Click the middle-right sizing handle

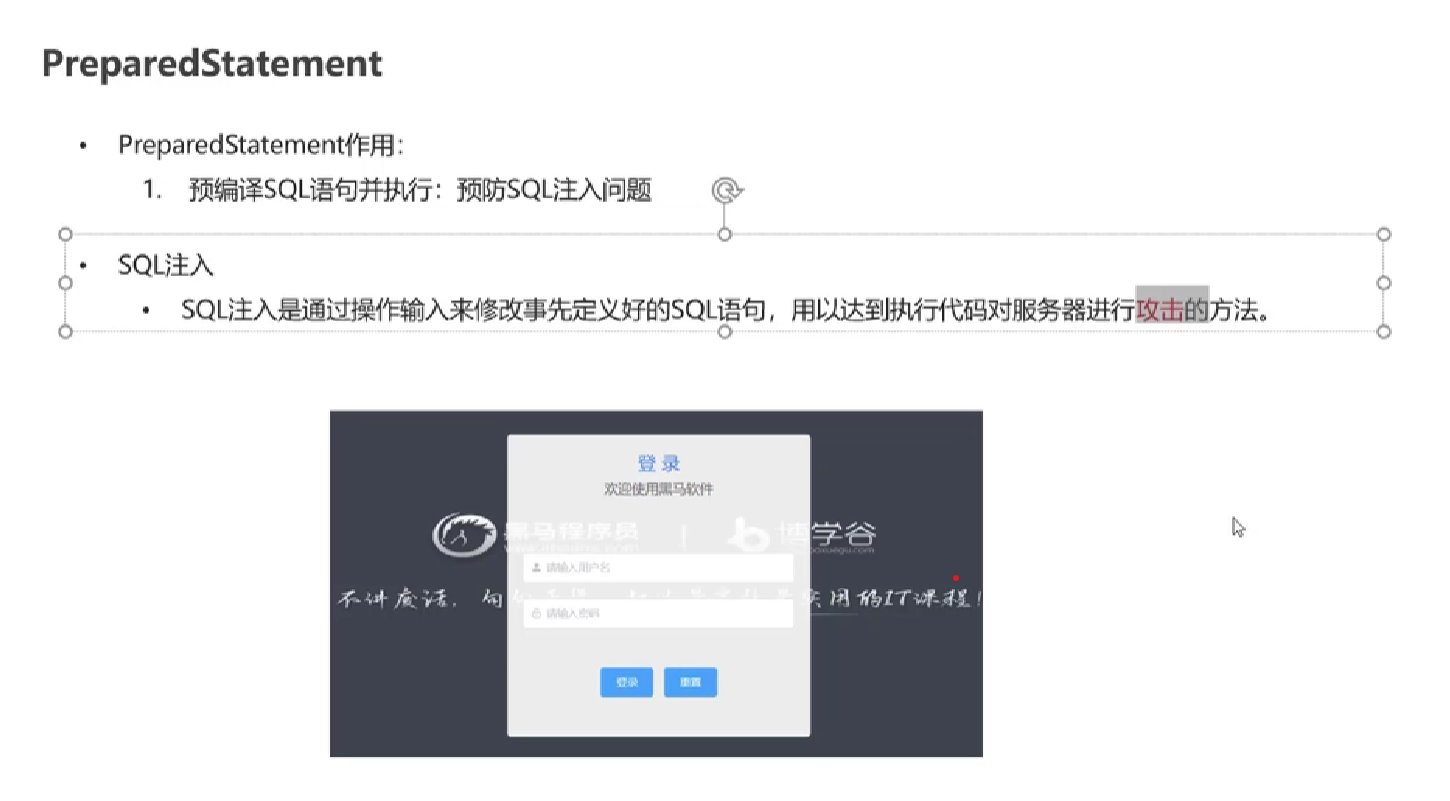[1384, 283]
